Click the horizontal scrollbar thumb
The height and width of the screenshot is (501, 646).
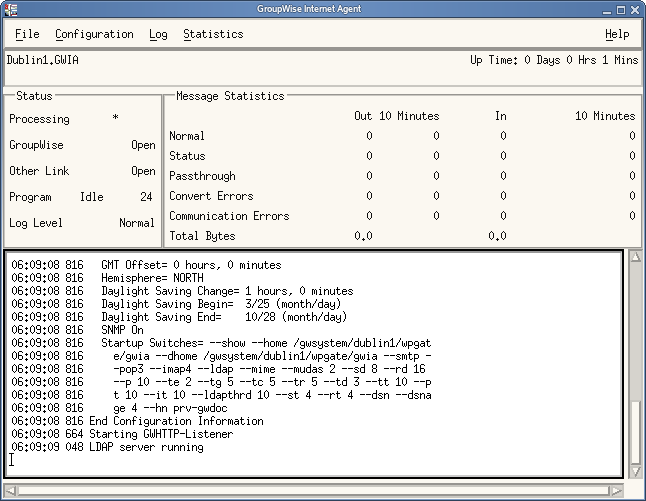(x=314, y=490)
